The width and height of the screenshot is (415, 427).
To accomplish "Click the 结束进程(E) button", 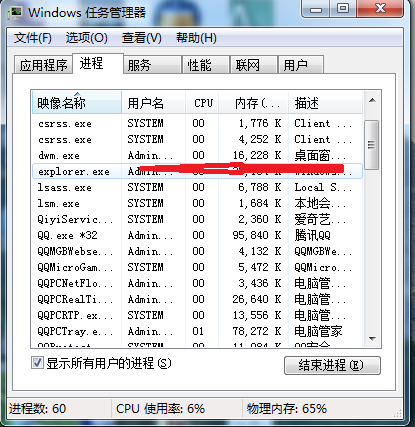I will pyautogui.click(x=332, y=365).
